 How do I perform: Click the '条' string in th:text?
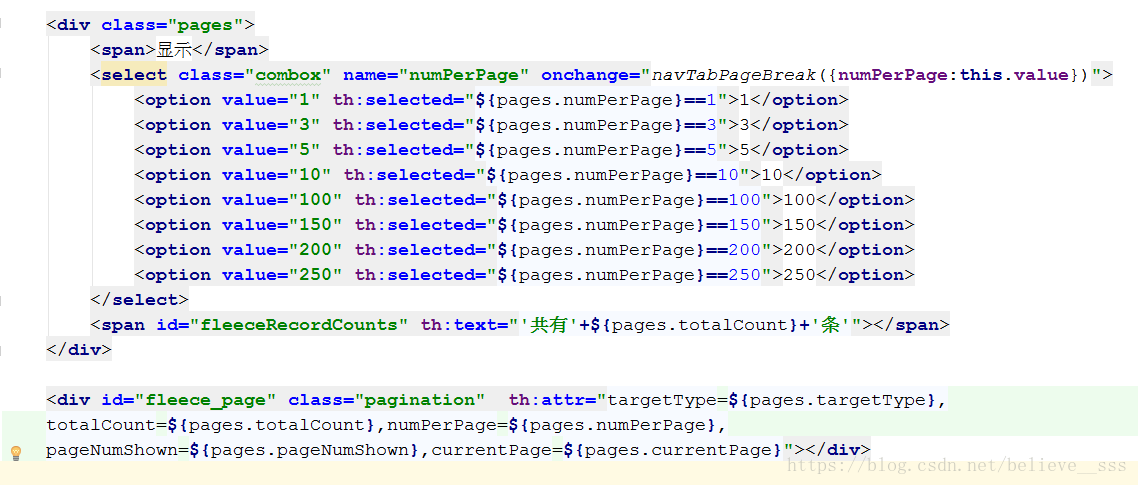pos(830,325)
